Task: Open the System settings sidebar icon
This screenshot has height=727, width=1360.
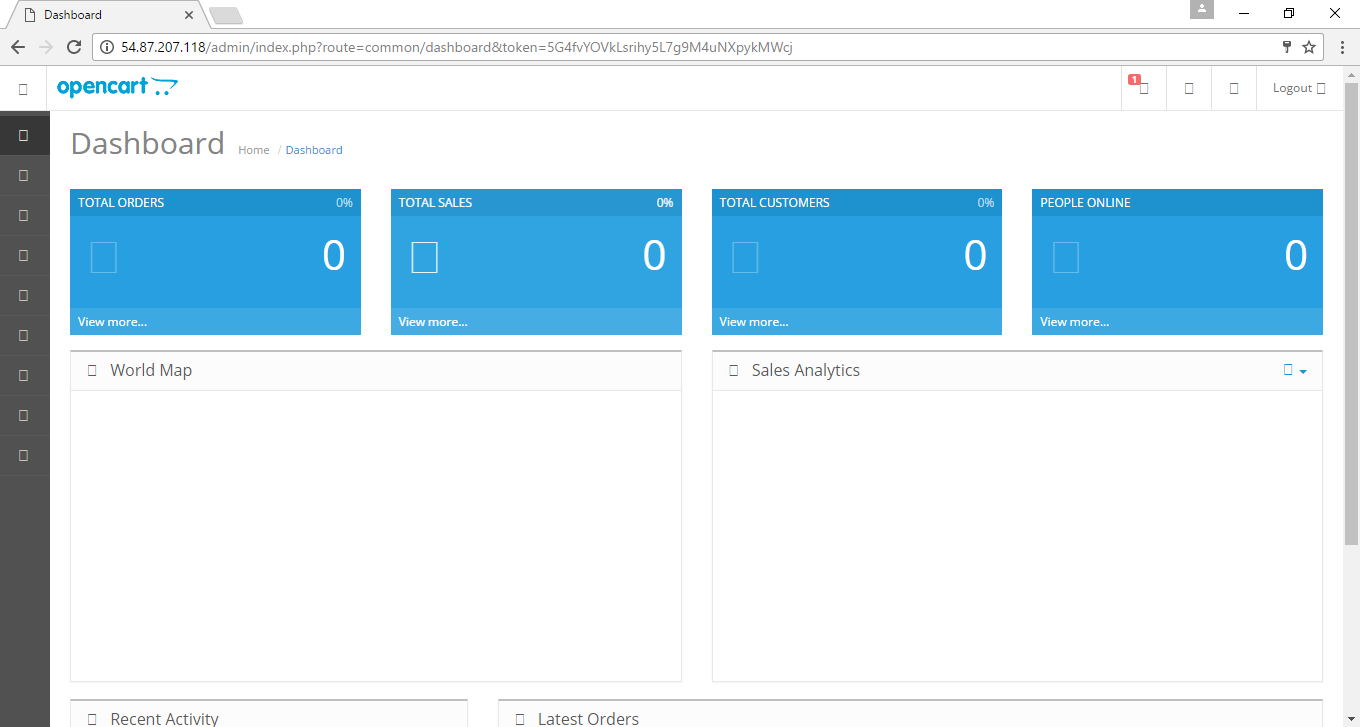Action: coord(23,415)
